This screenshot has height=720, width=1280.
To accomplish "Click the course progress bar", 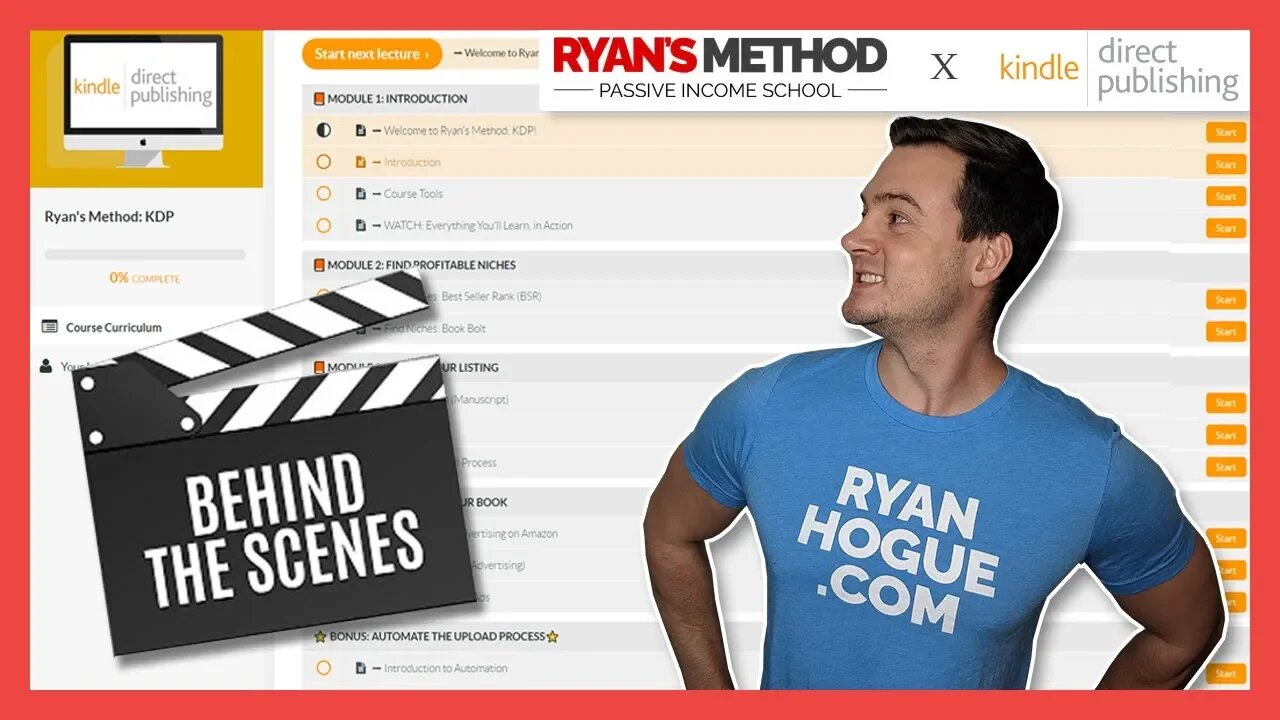I will [x=145, y=254].
